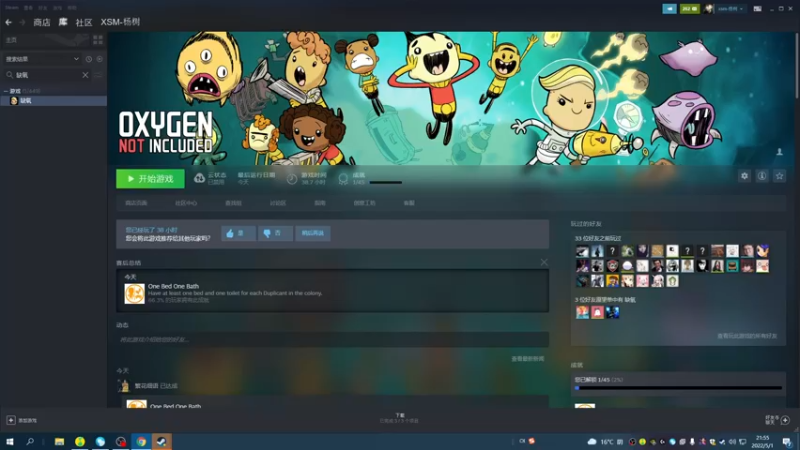Open 商店页面 store page link
This screenshot has width=800, height=450.
(136, 203)
